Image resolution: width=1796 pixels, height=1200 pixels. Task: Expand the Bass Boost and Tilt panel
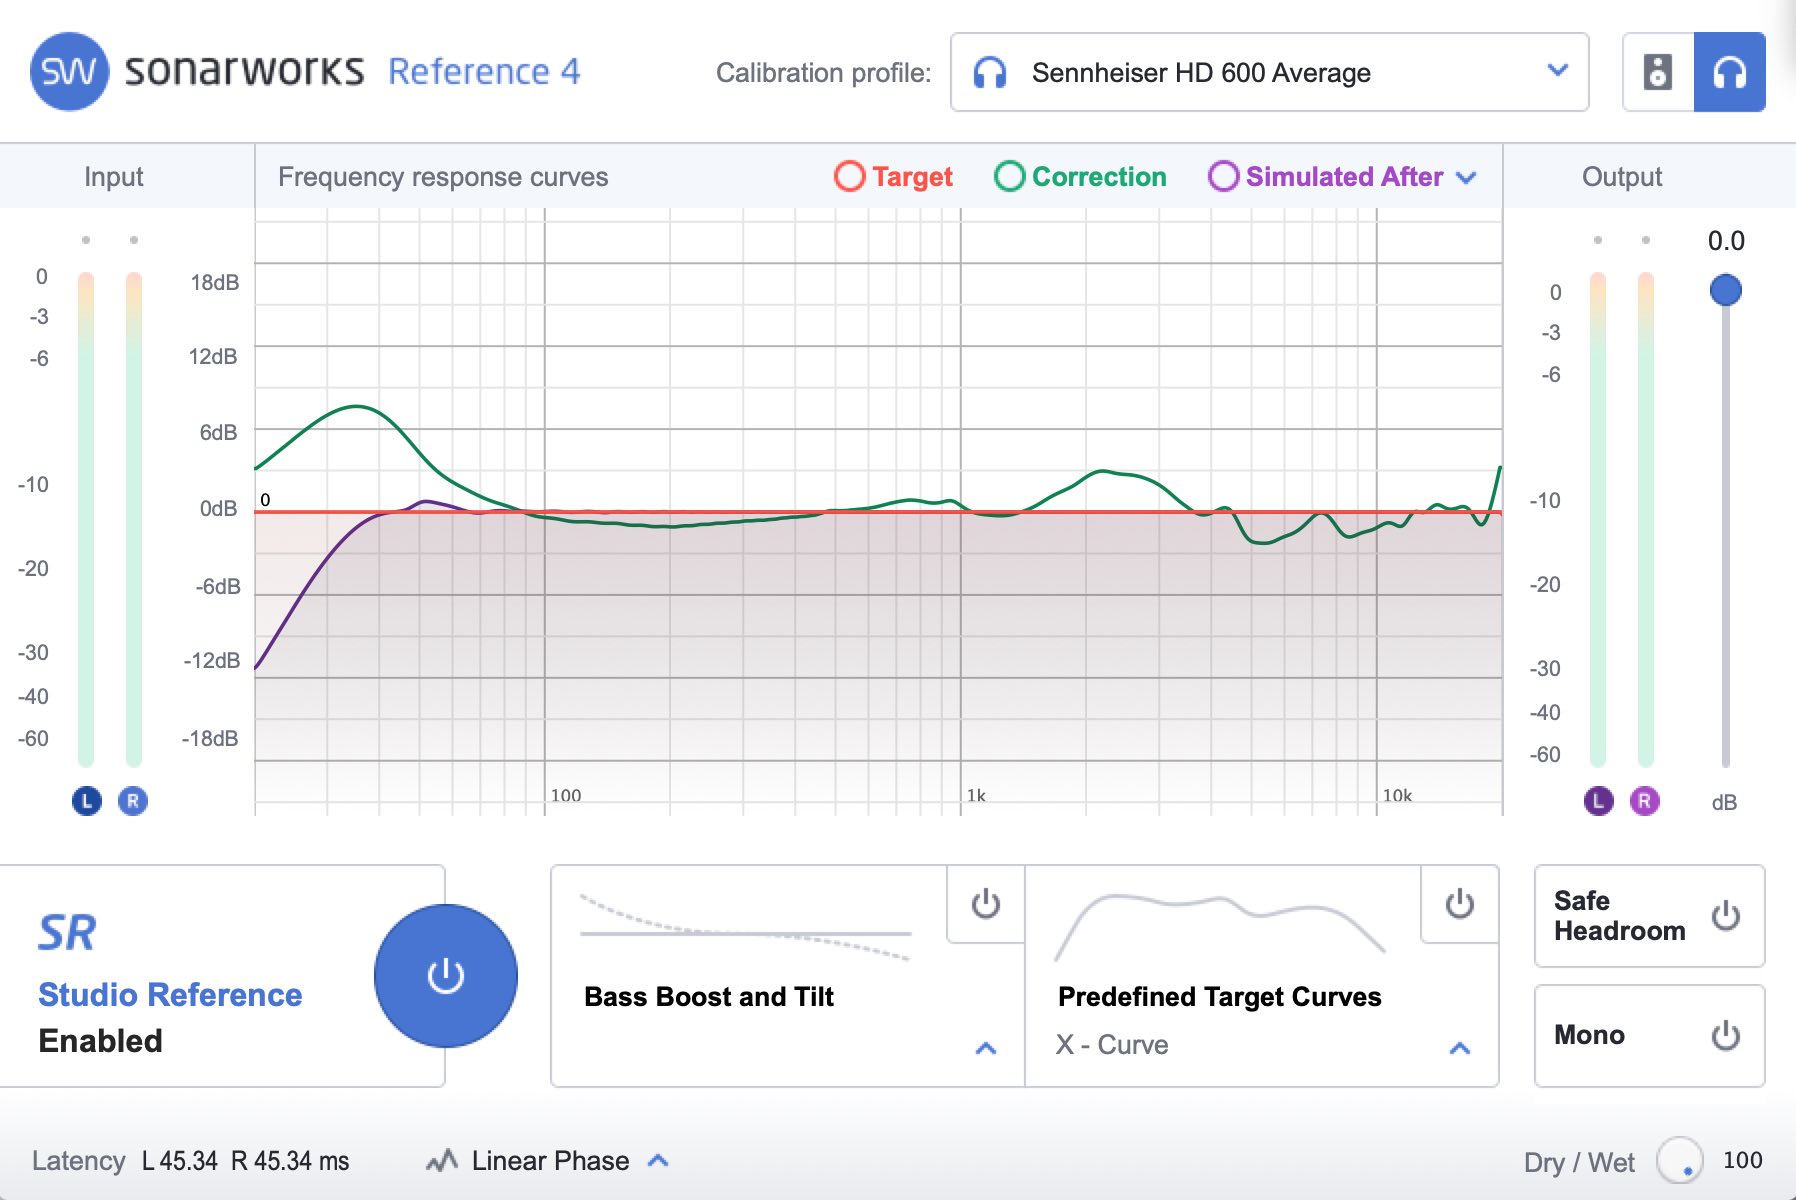985,1048
